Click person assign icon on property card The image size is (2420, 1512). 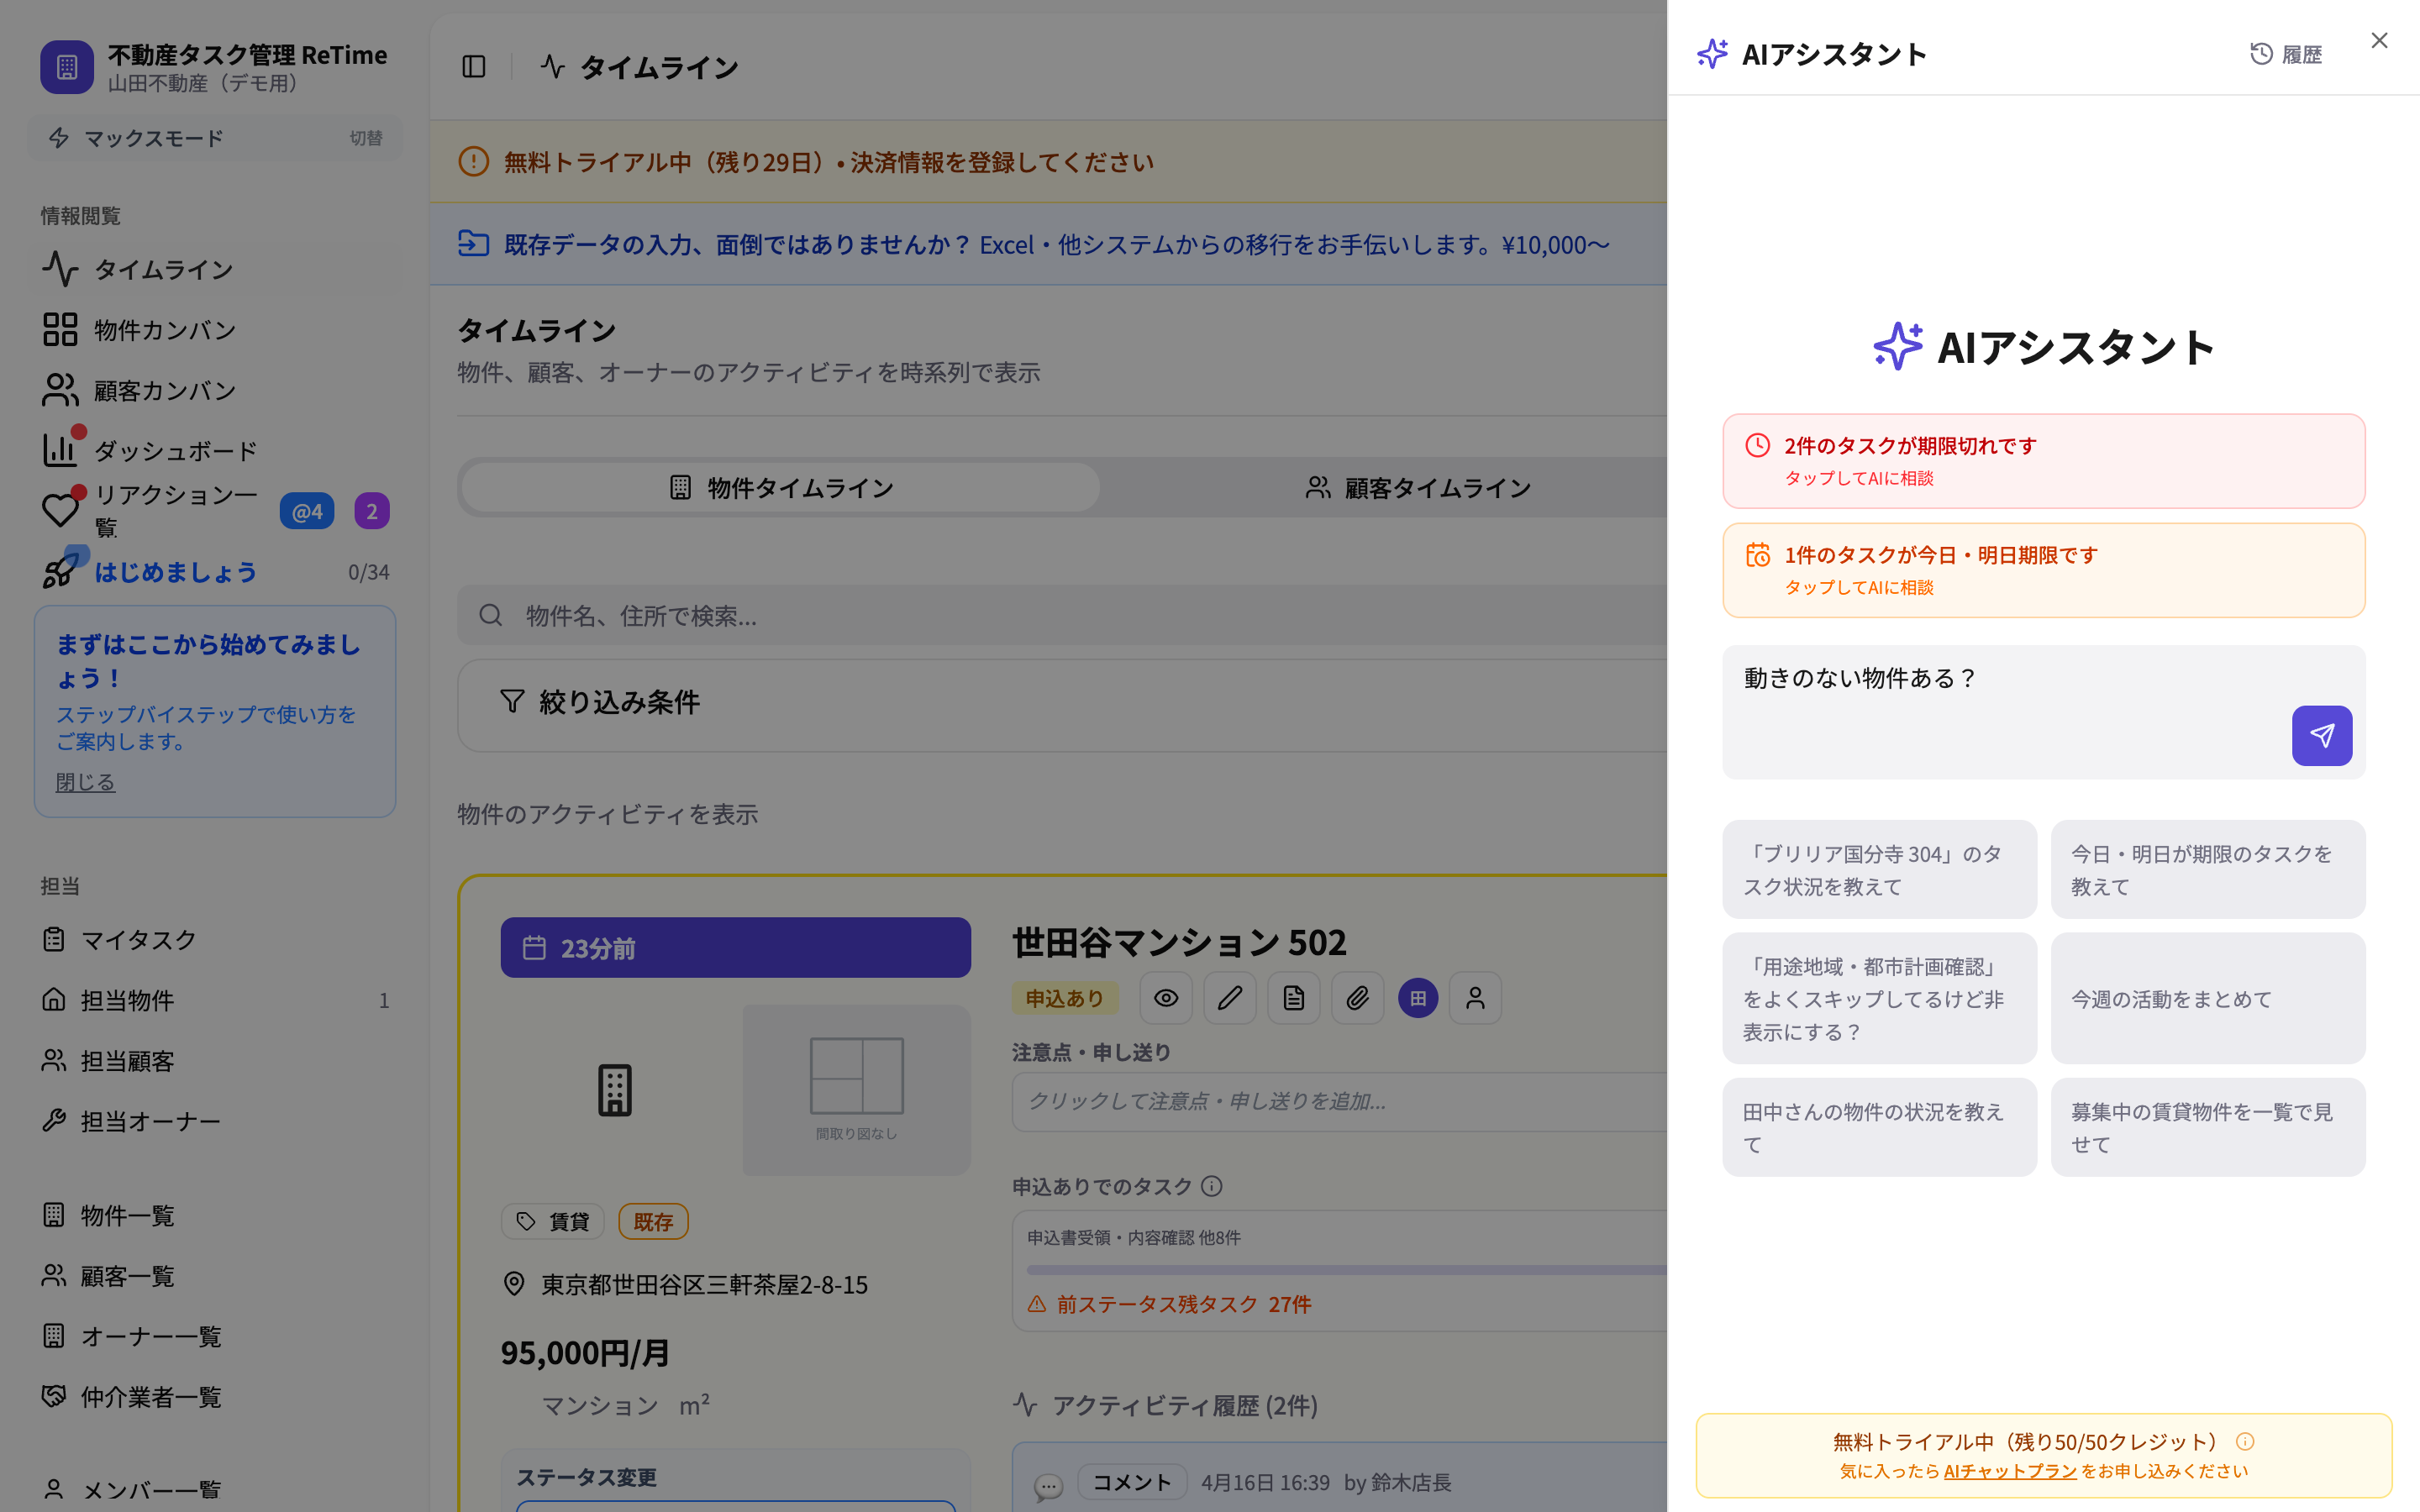(x=1475, y=998)
